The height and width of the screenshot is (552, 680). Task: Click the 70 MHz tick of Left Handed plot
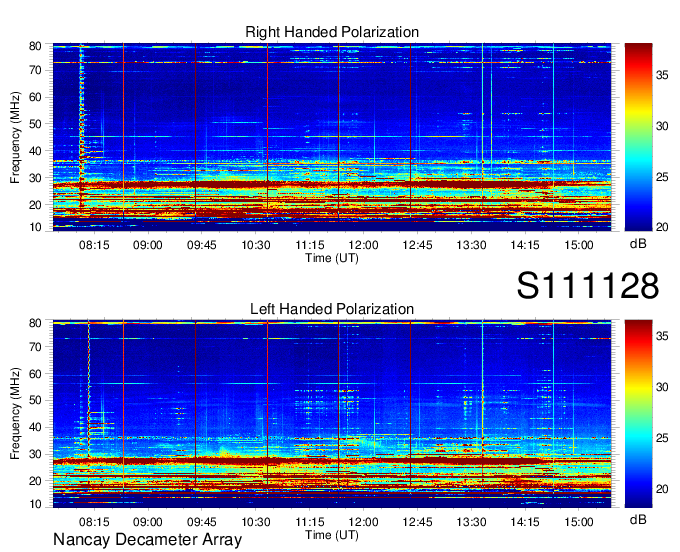(35, 347)
